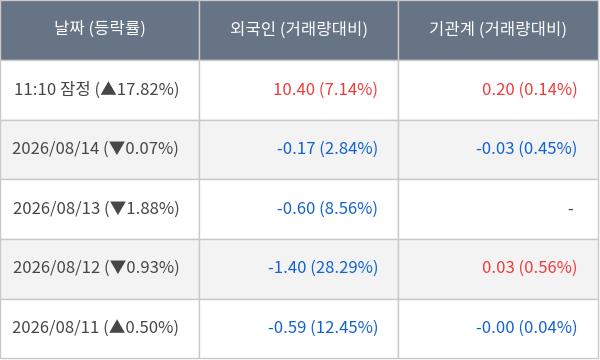Click foreign value -1.40 (28.29%)
The width and height of the screenshot is (600, 360).
(x=323, y=267)
